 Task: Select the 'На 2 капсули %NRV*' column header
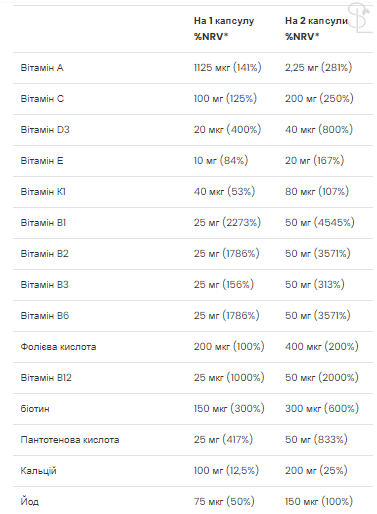point(316,29)
